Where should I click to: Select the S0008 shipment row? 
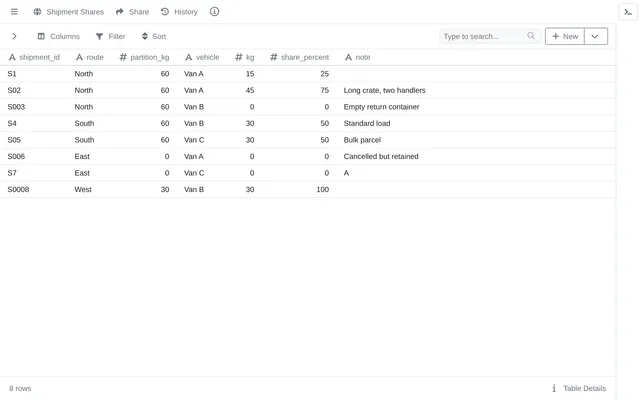[308, 189]
